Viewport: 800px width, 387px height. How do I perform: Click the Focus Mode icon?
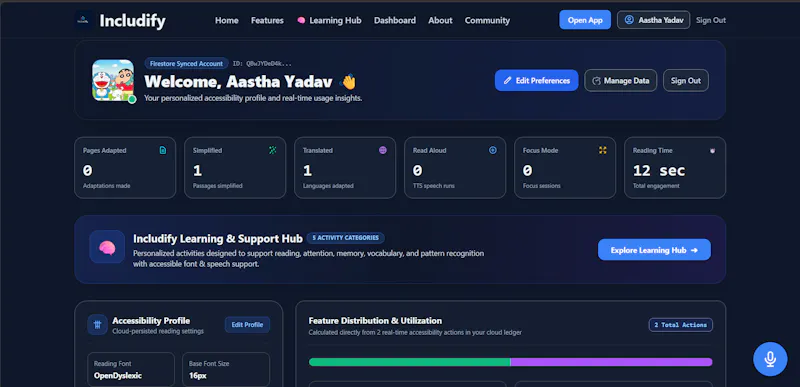click(603, 150)
